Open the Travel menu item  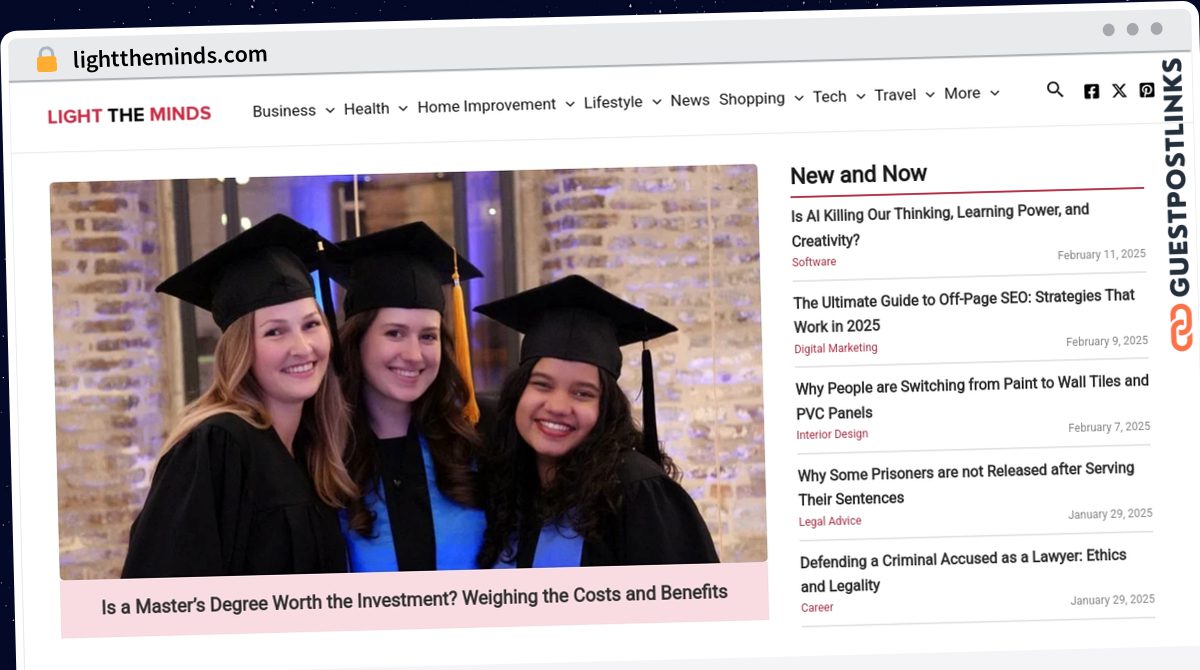point(895,95)
